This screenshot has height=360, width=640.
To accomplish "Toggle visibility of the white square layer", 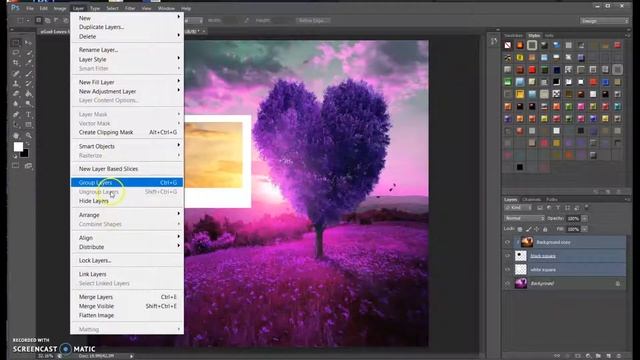I will 508,269.
